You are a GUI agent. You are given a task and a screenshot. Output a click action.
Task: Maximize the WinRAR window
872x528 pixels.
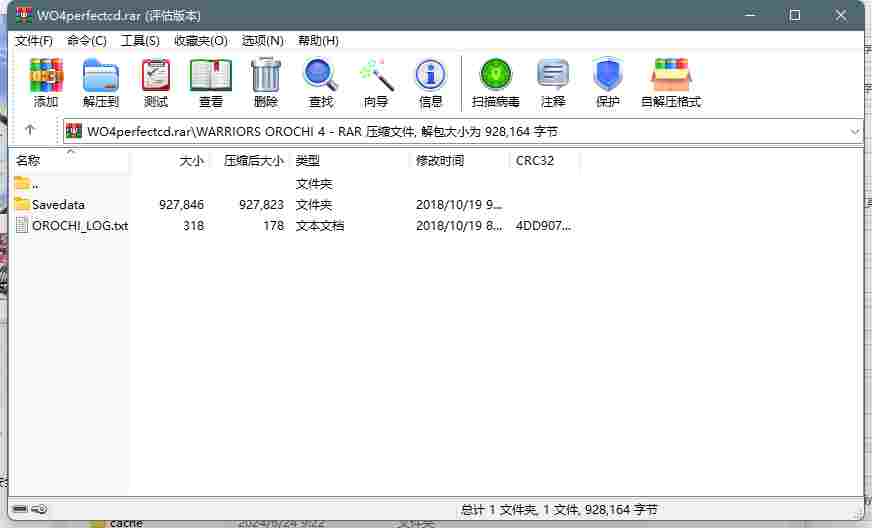[x=794, y=15]
